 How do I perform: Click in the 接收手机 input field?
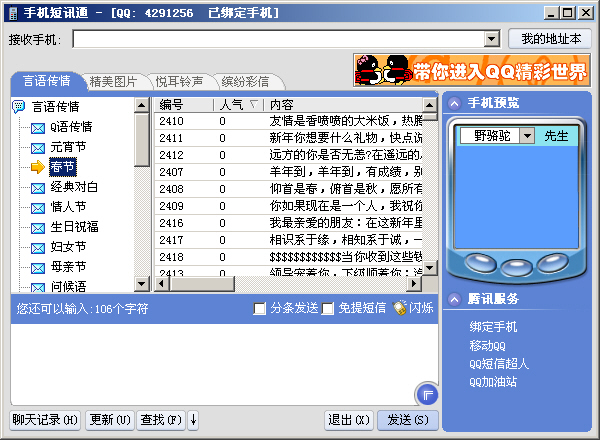[279, 39]
